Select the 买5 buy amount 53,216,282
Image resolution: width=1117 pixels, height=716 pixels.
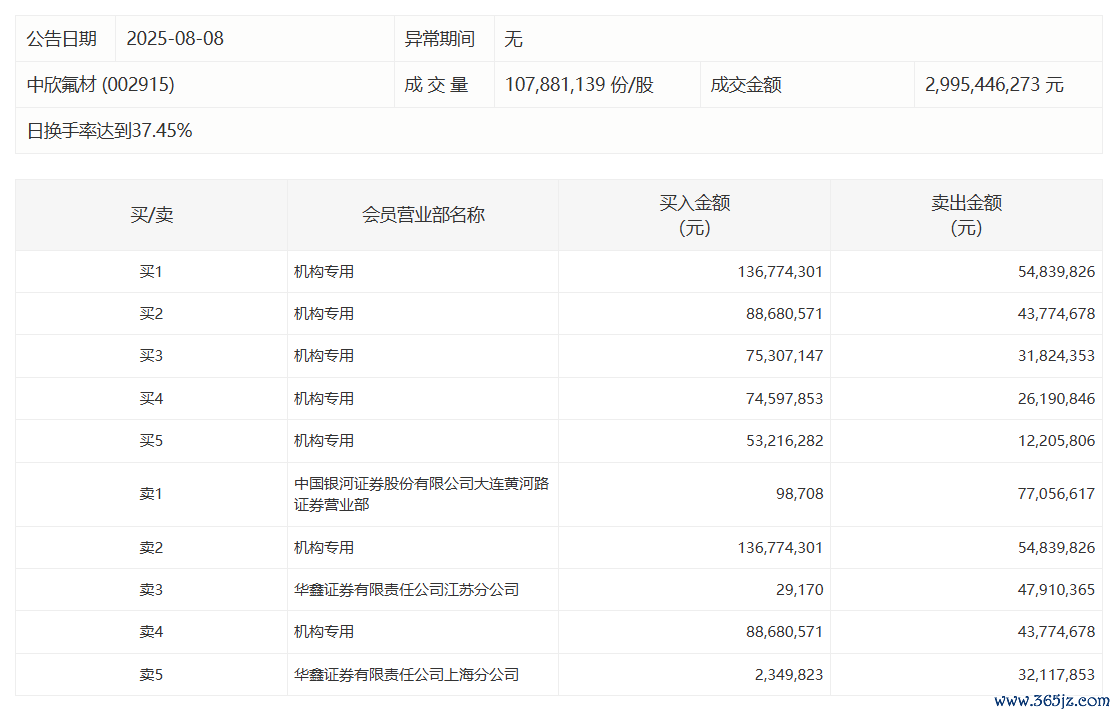pos(778,441)
